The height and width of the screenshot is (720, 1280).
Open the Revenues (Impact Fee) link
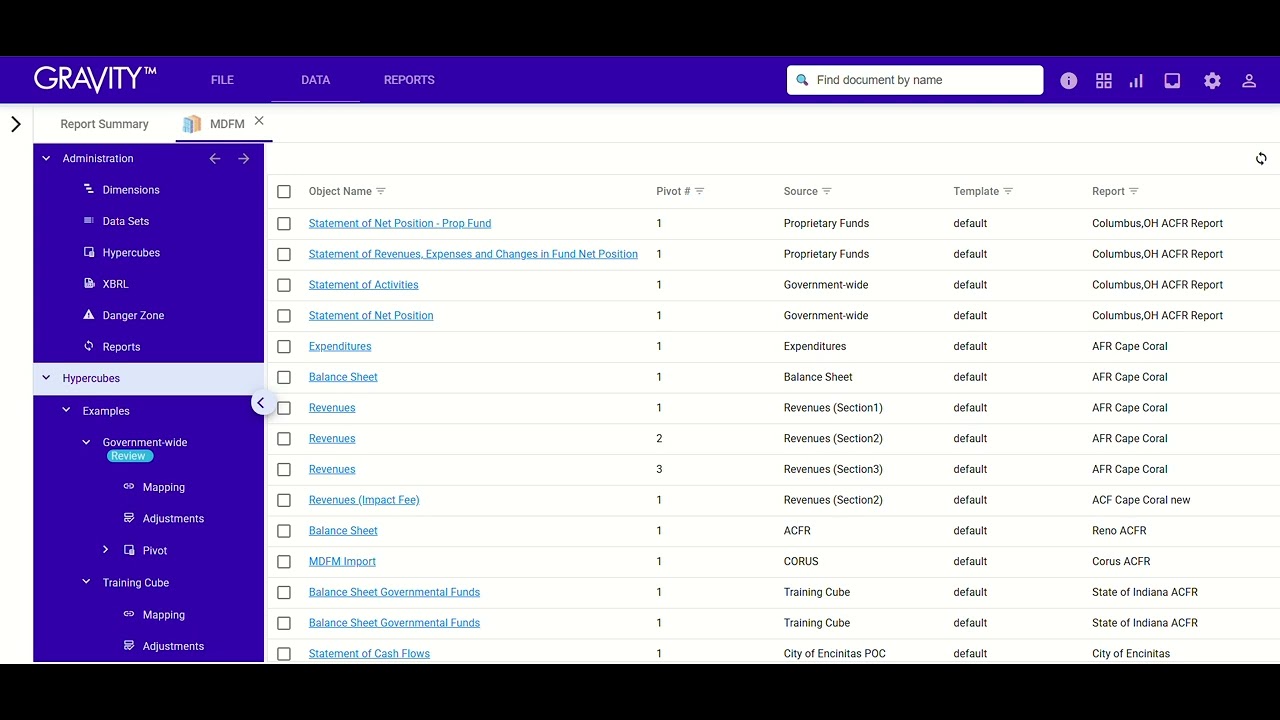pyautogui.click(x=364, y=500)
